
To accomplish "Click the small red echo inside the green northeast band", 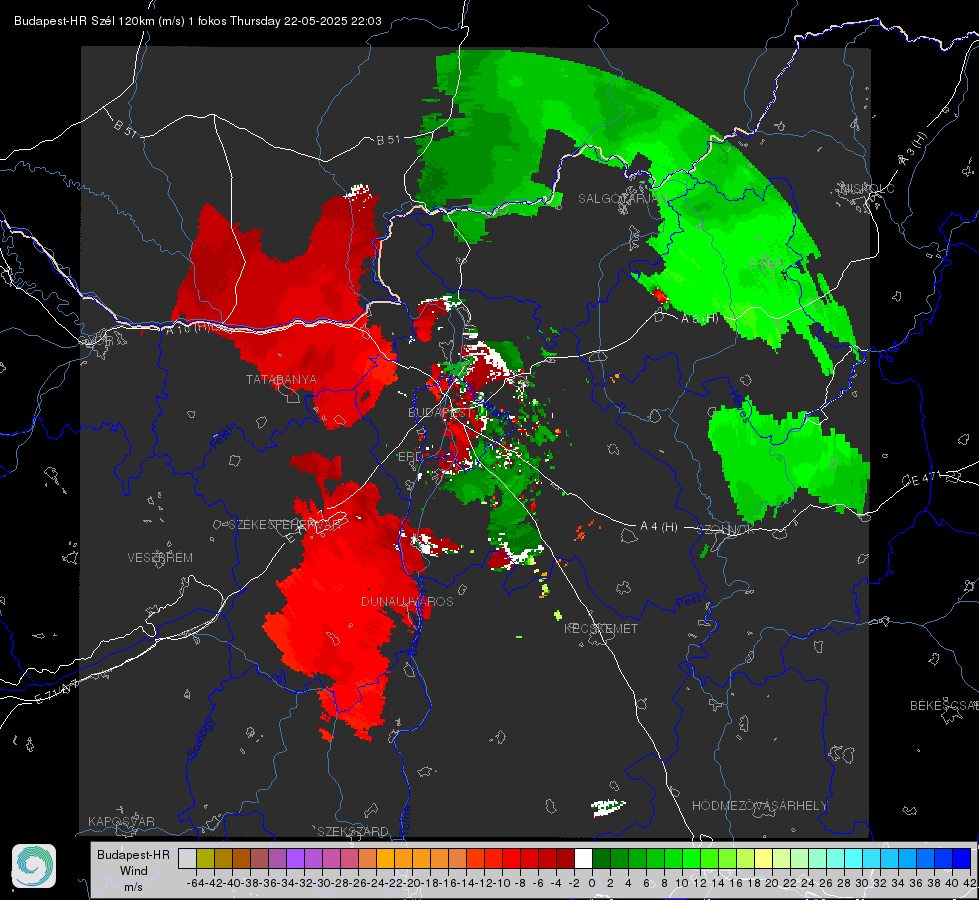I will (x=660, y=295).
